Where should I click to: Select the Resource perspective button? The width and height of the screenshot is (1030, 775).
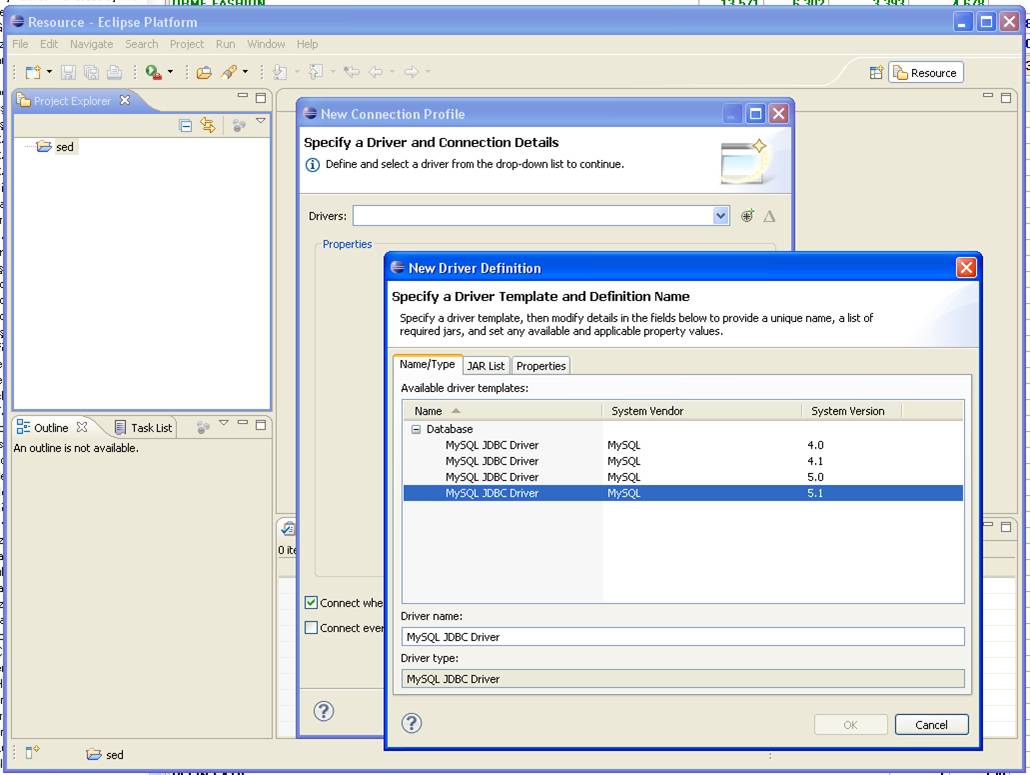pos(926,73)
